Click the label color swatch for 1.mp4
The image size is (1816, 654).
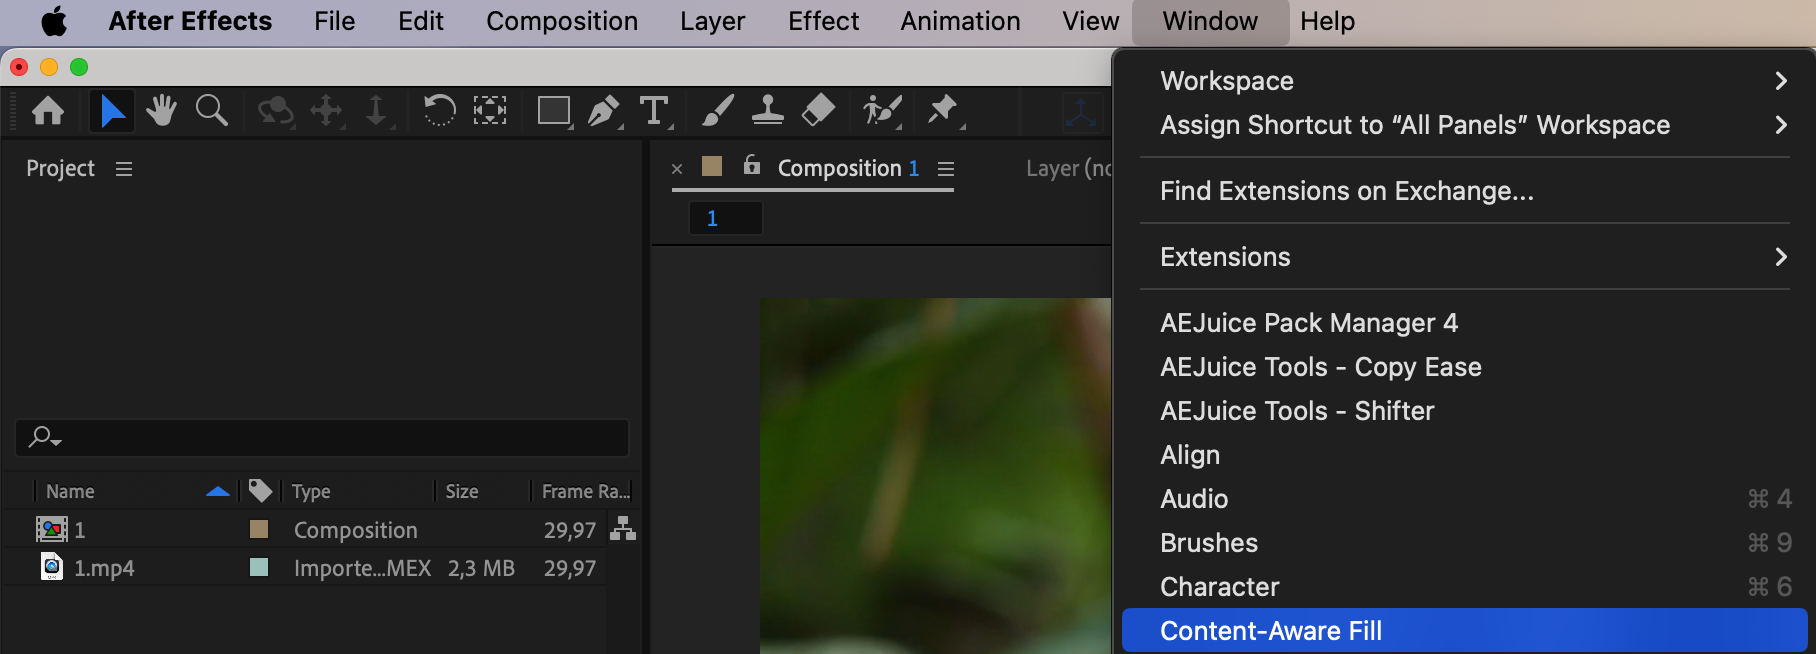pos(259,568)
